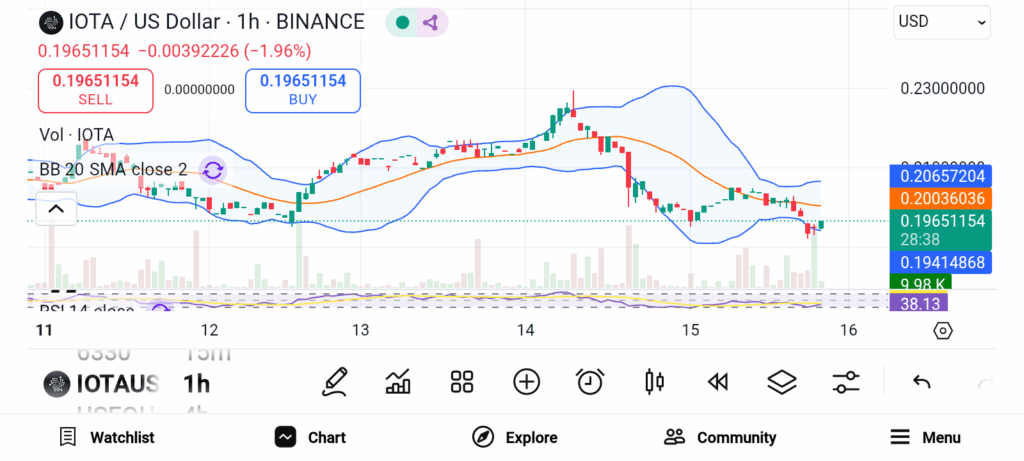Viewport: 1024px width, 461px height.
Task: Open the indicators chart icon
Action: click(398, 381)
